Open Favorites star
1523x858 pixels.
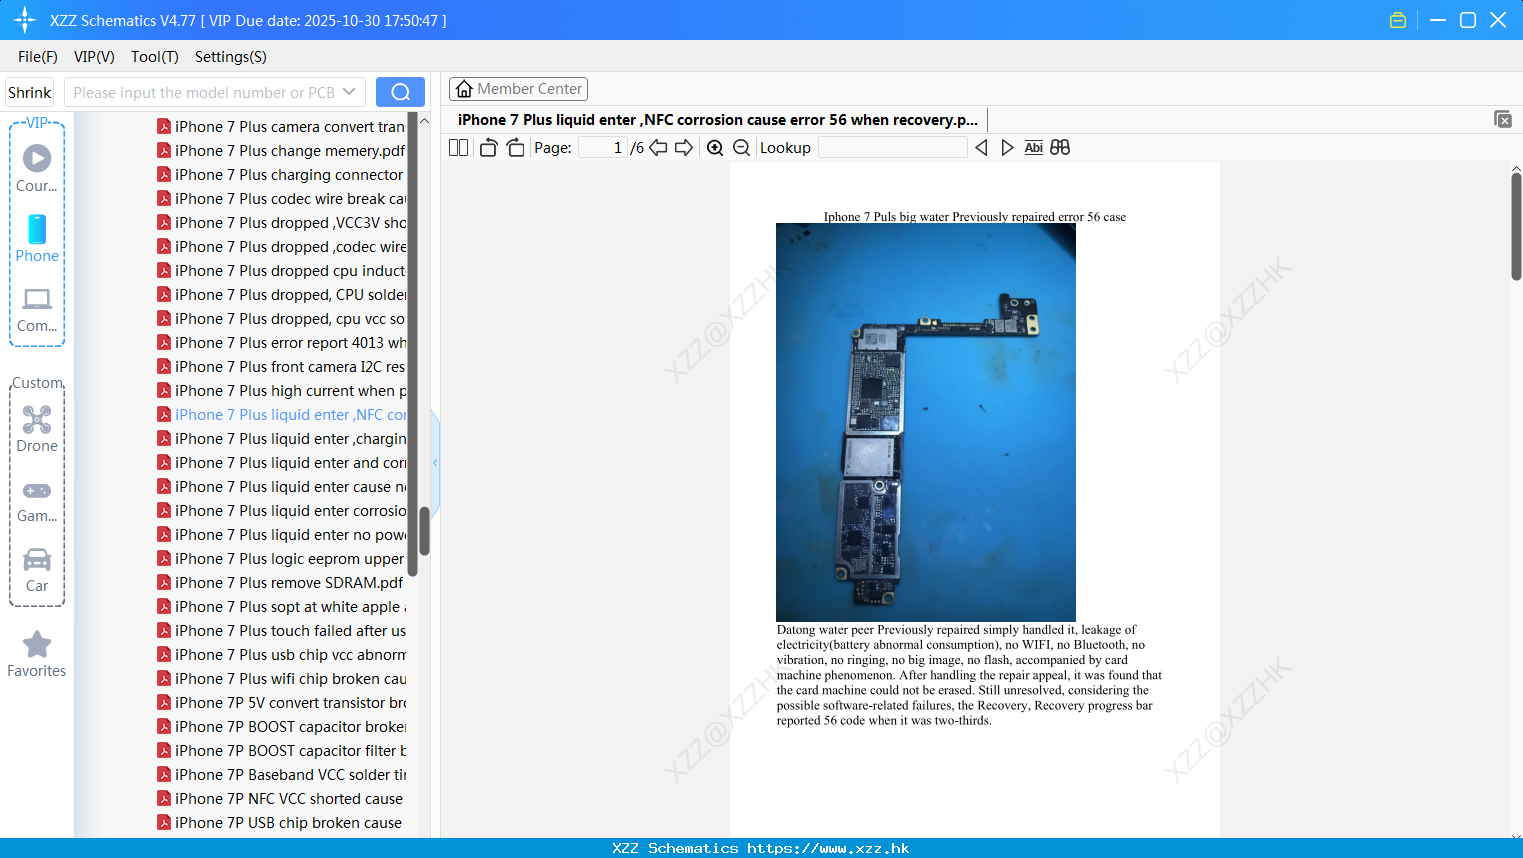pos(37,644)
